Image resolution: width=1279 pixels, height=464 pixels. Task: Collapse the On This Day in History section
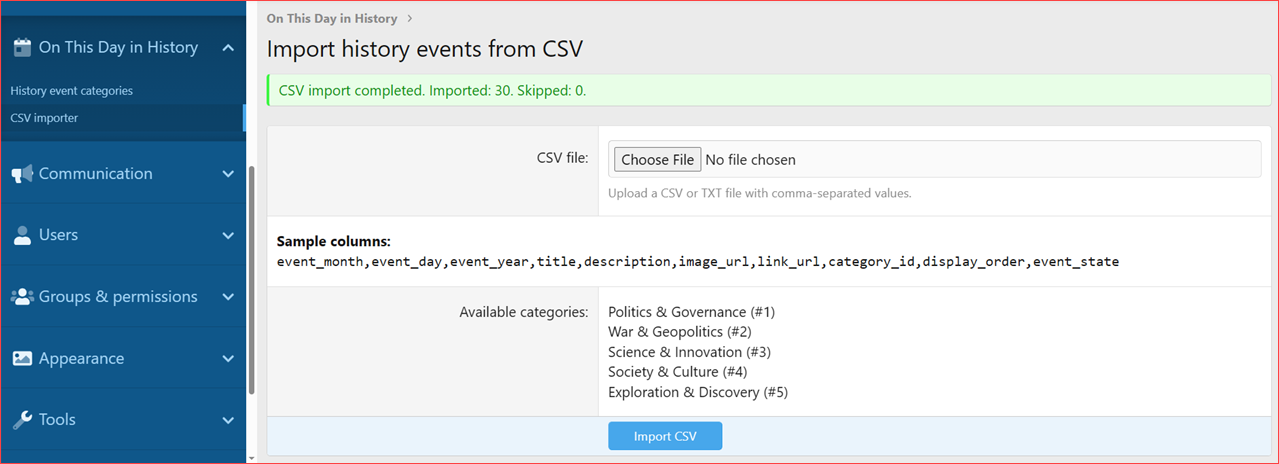point(228,48)
